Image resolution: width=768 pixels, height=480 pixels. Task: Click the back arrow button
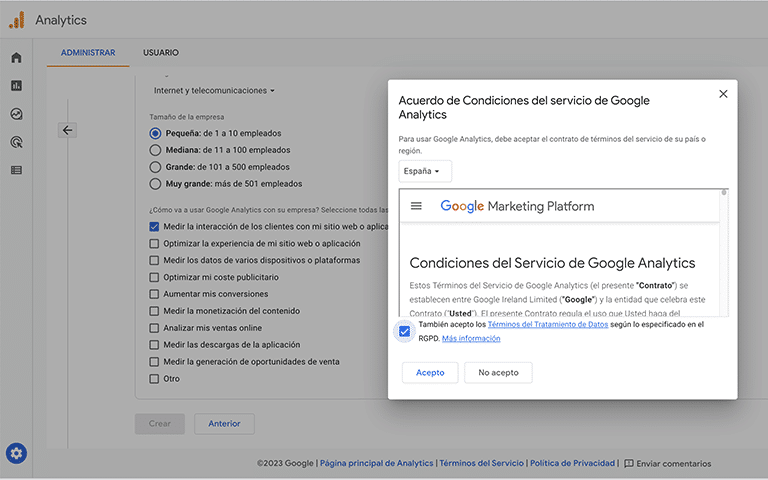tap(67, 130)
